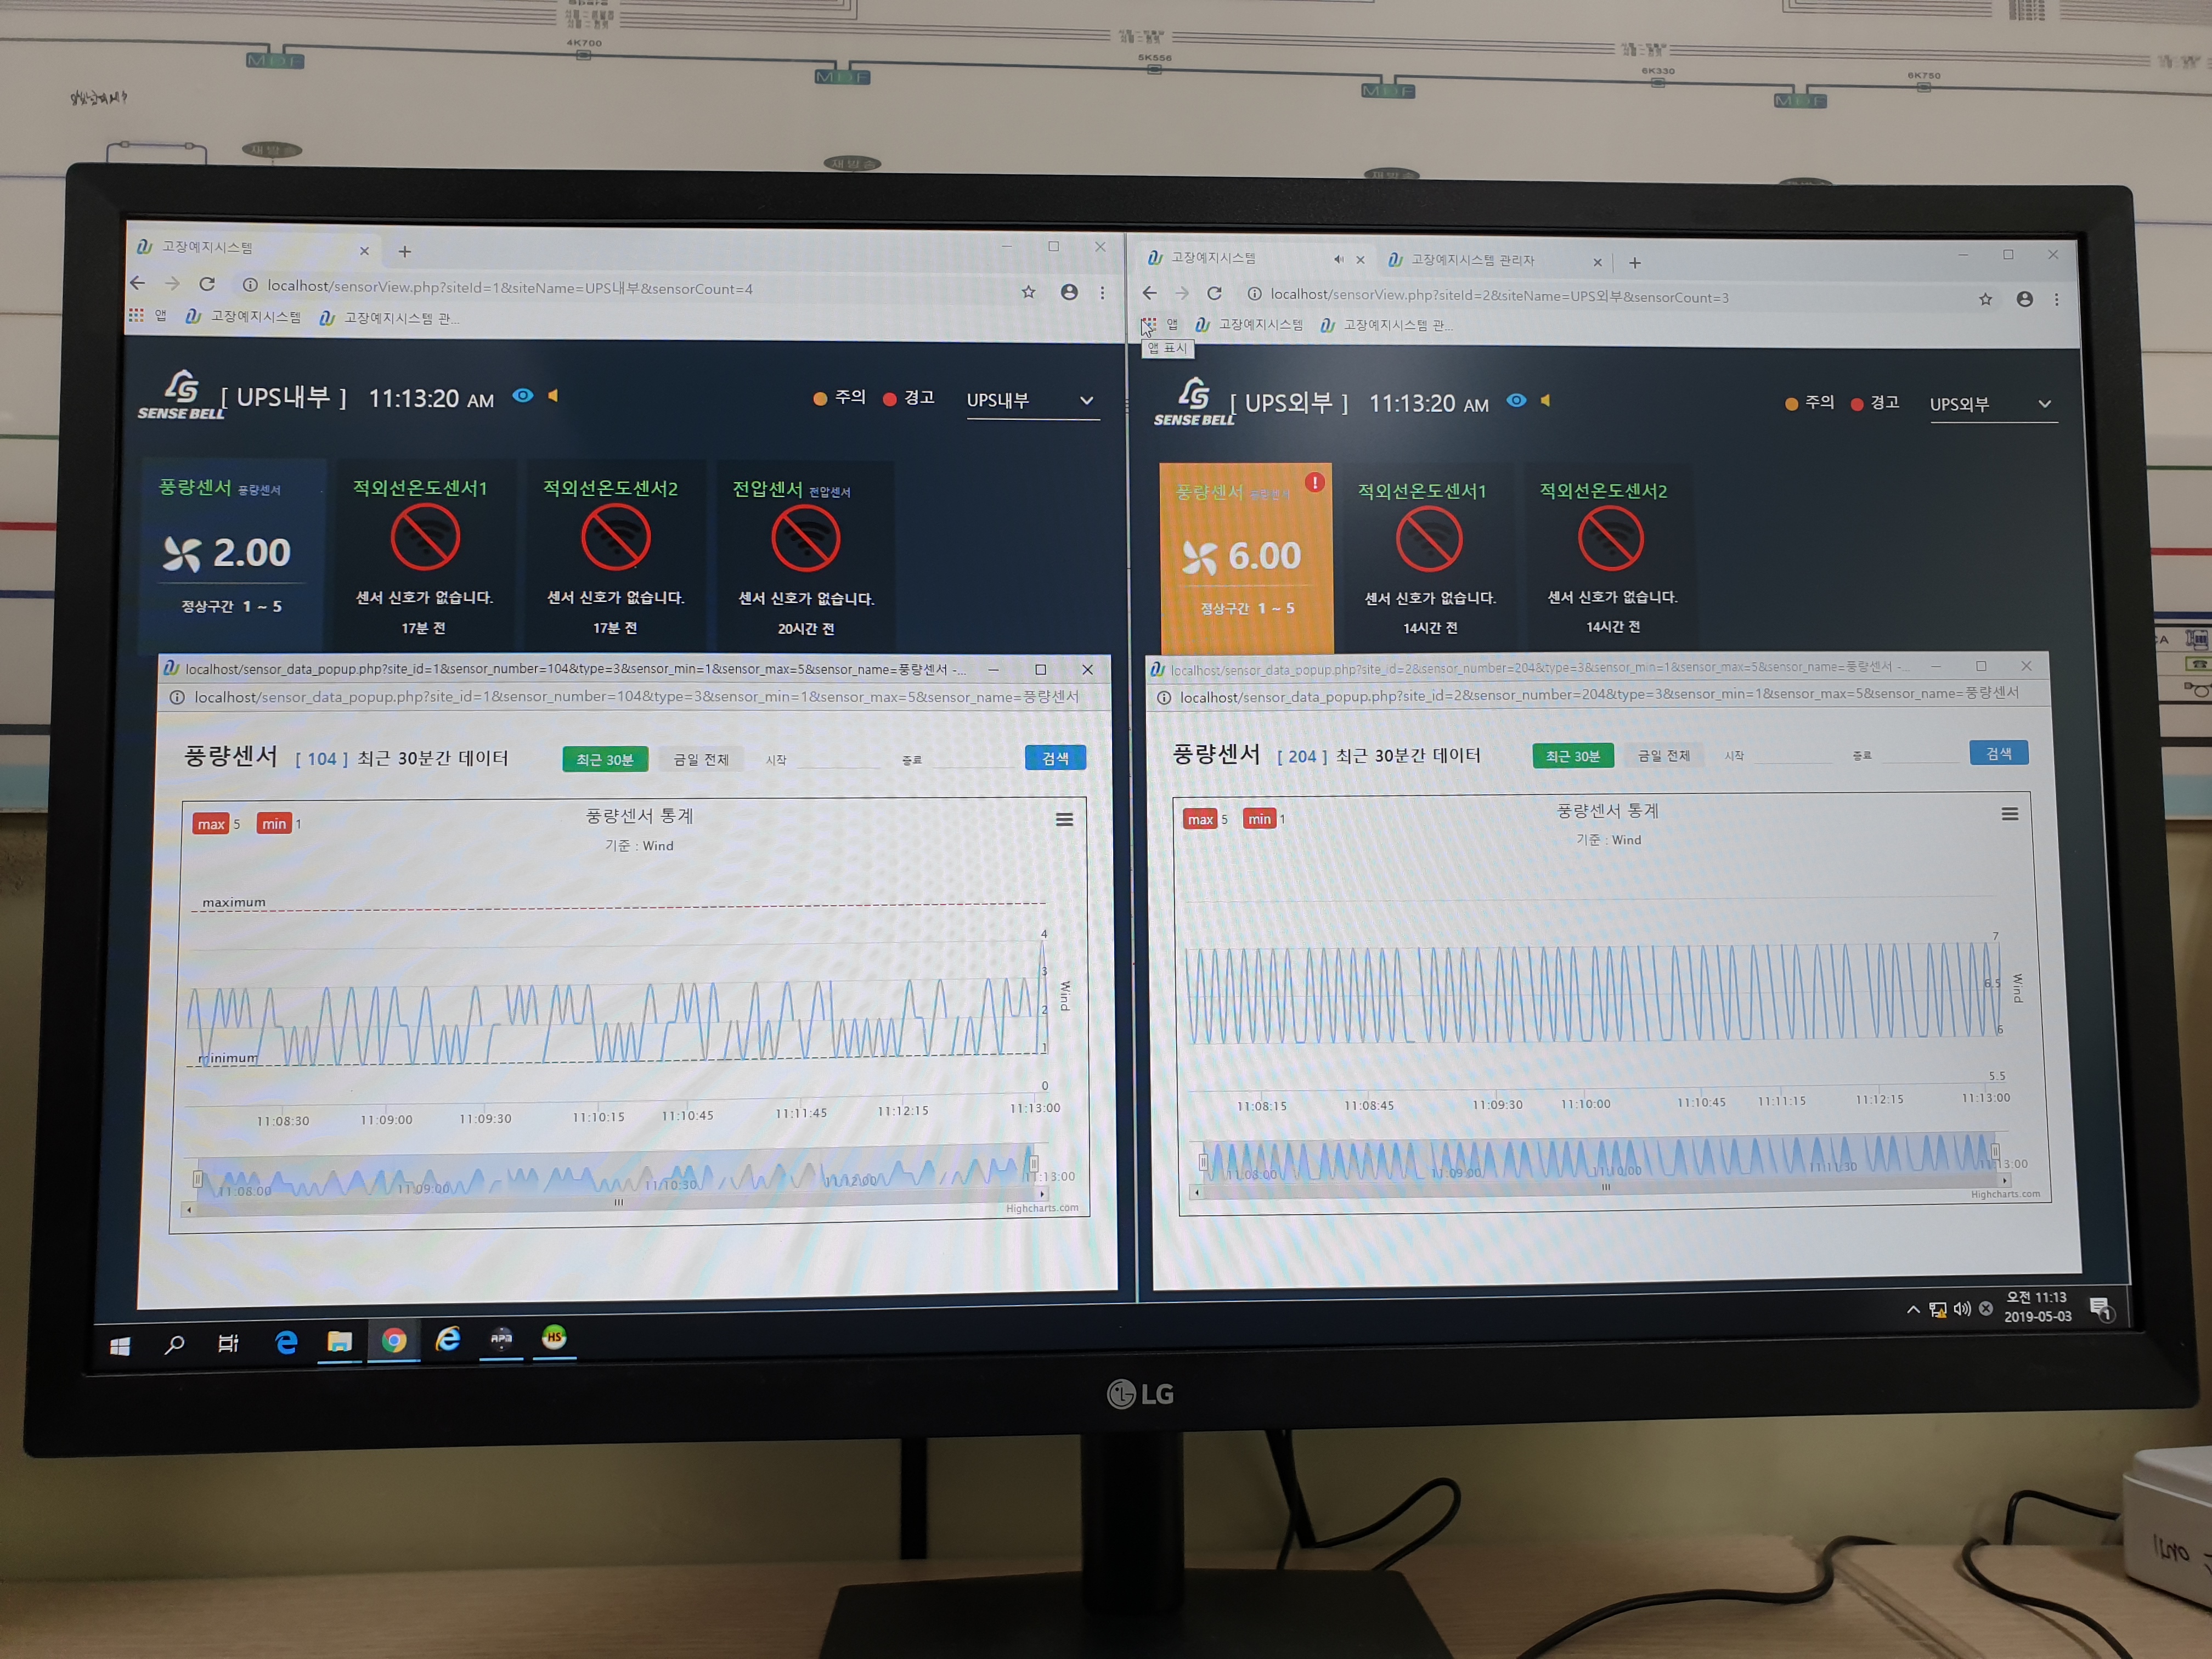Click the eye icon in UPS외부 header

point(1516,401)
